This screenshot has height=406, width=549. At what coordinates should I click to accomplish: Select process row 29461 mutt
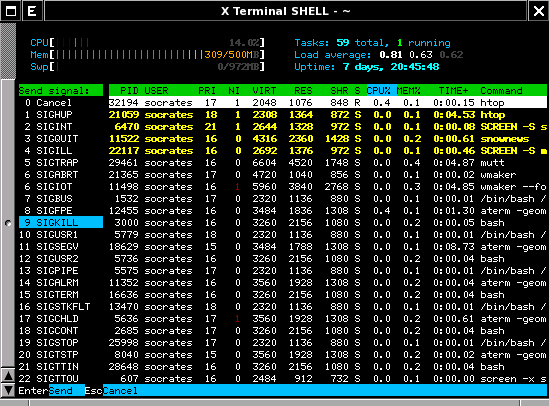click(x=328, y=163)
